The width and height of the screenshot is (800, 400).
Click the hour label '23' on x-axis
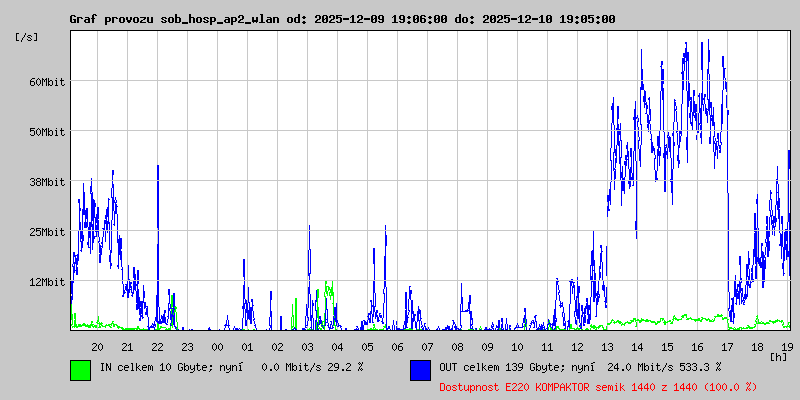click(x=187, y=347)
